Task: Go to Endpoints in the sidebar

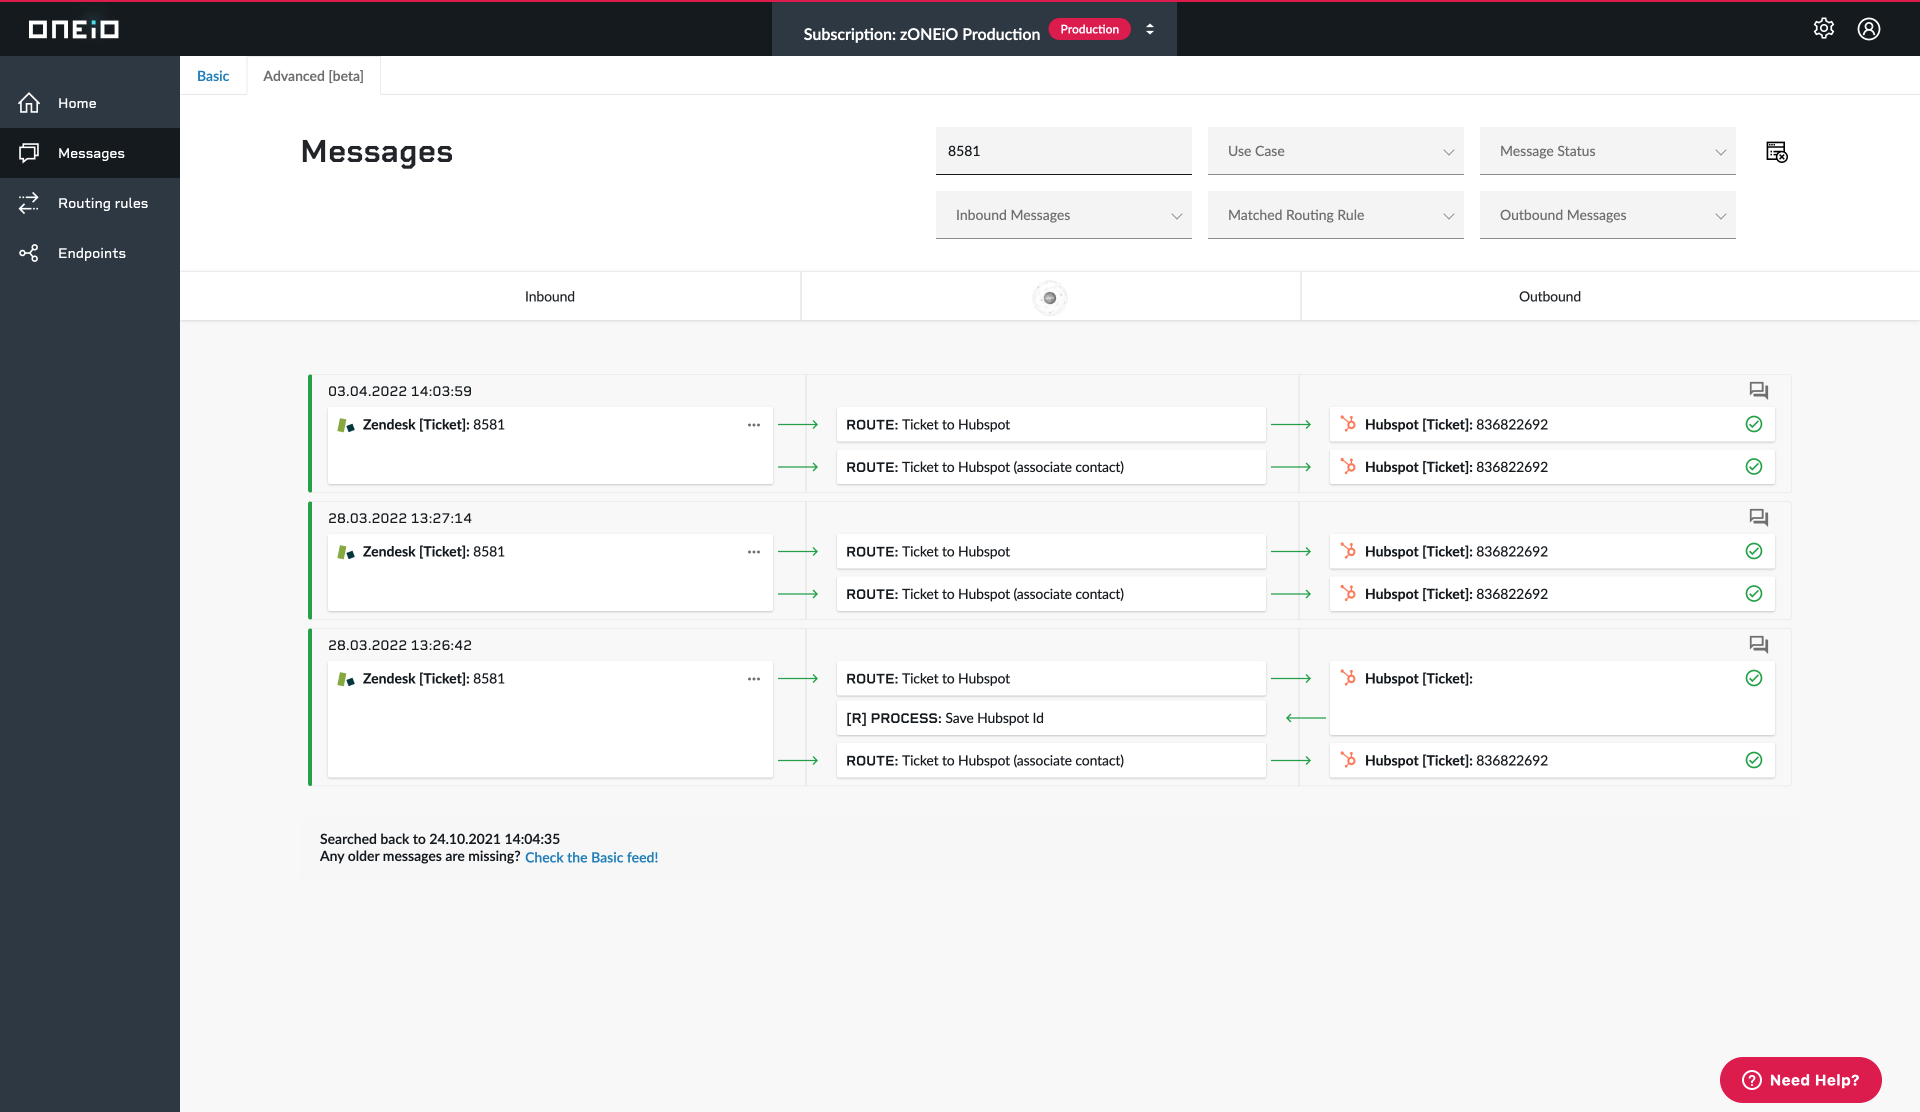Action: pos(90,253)
